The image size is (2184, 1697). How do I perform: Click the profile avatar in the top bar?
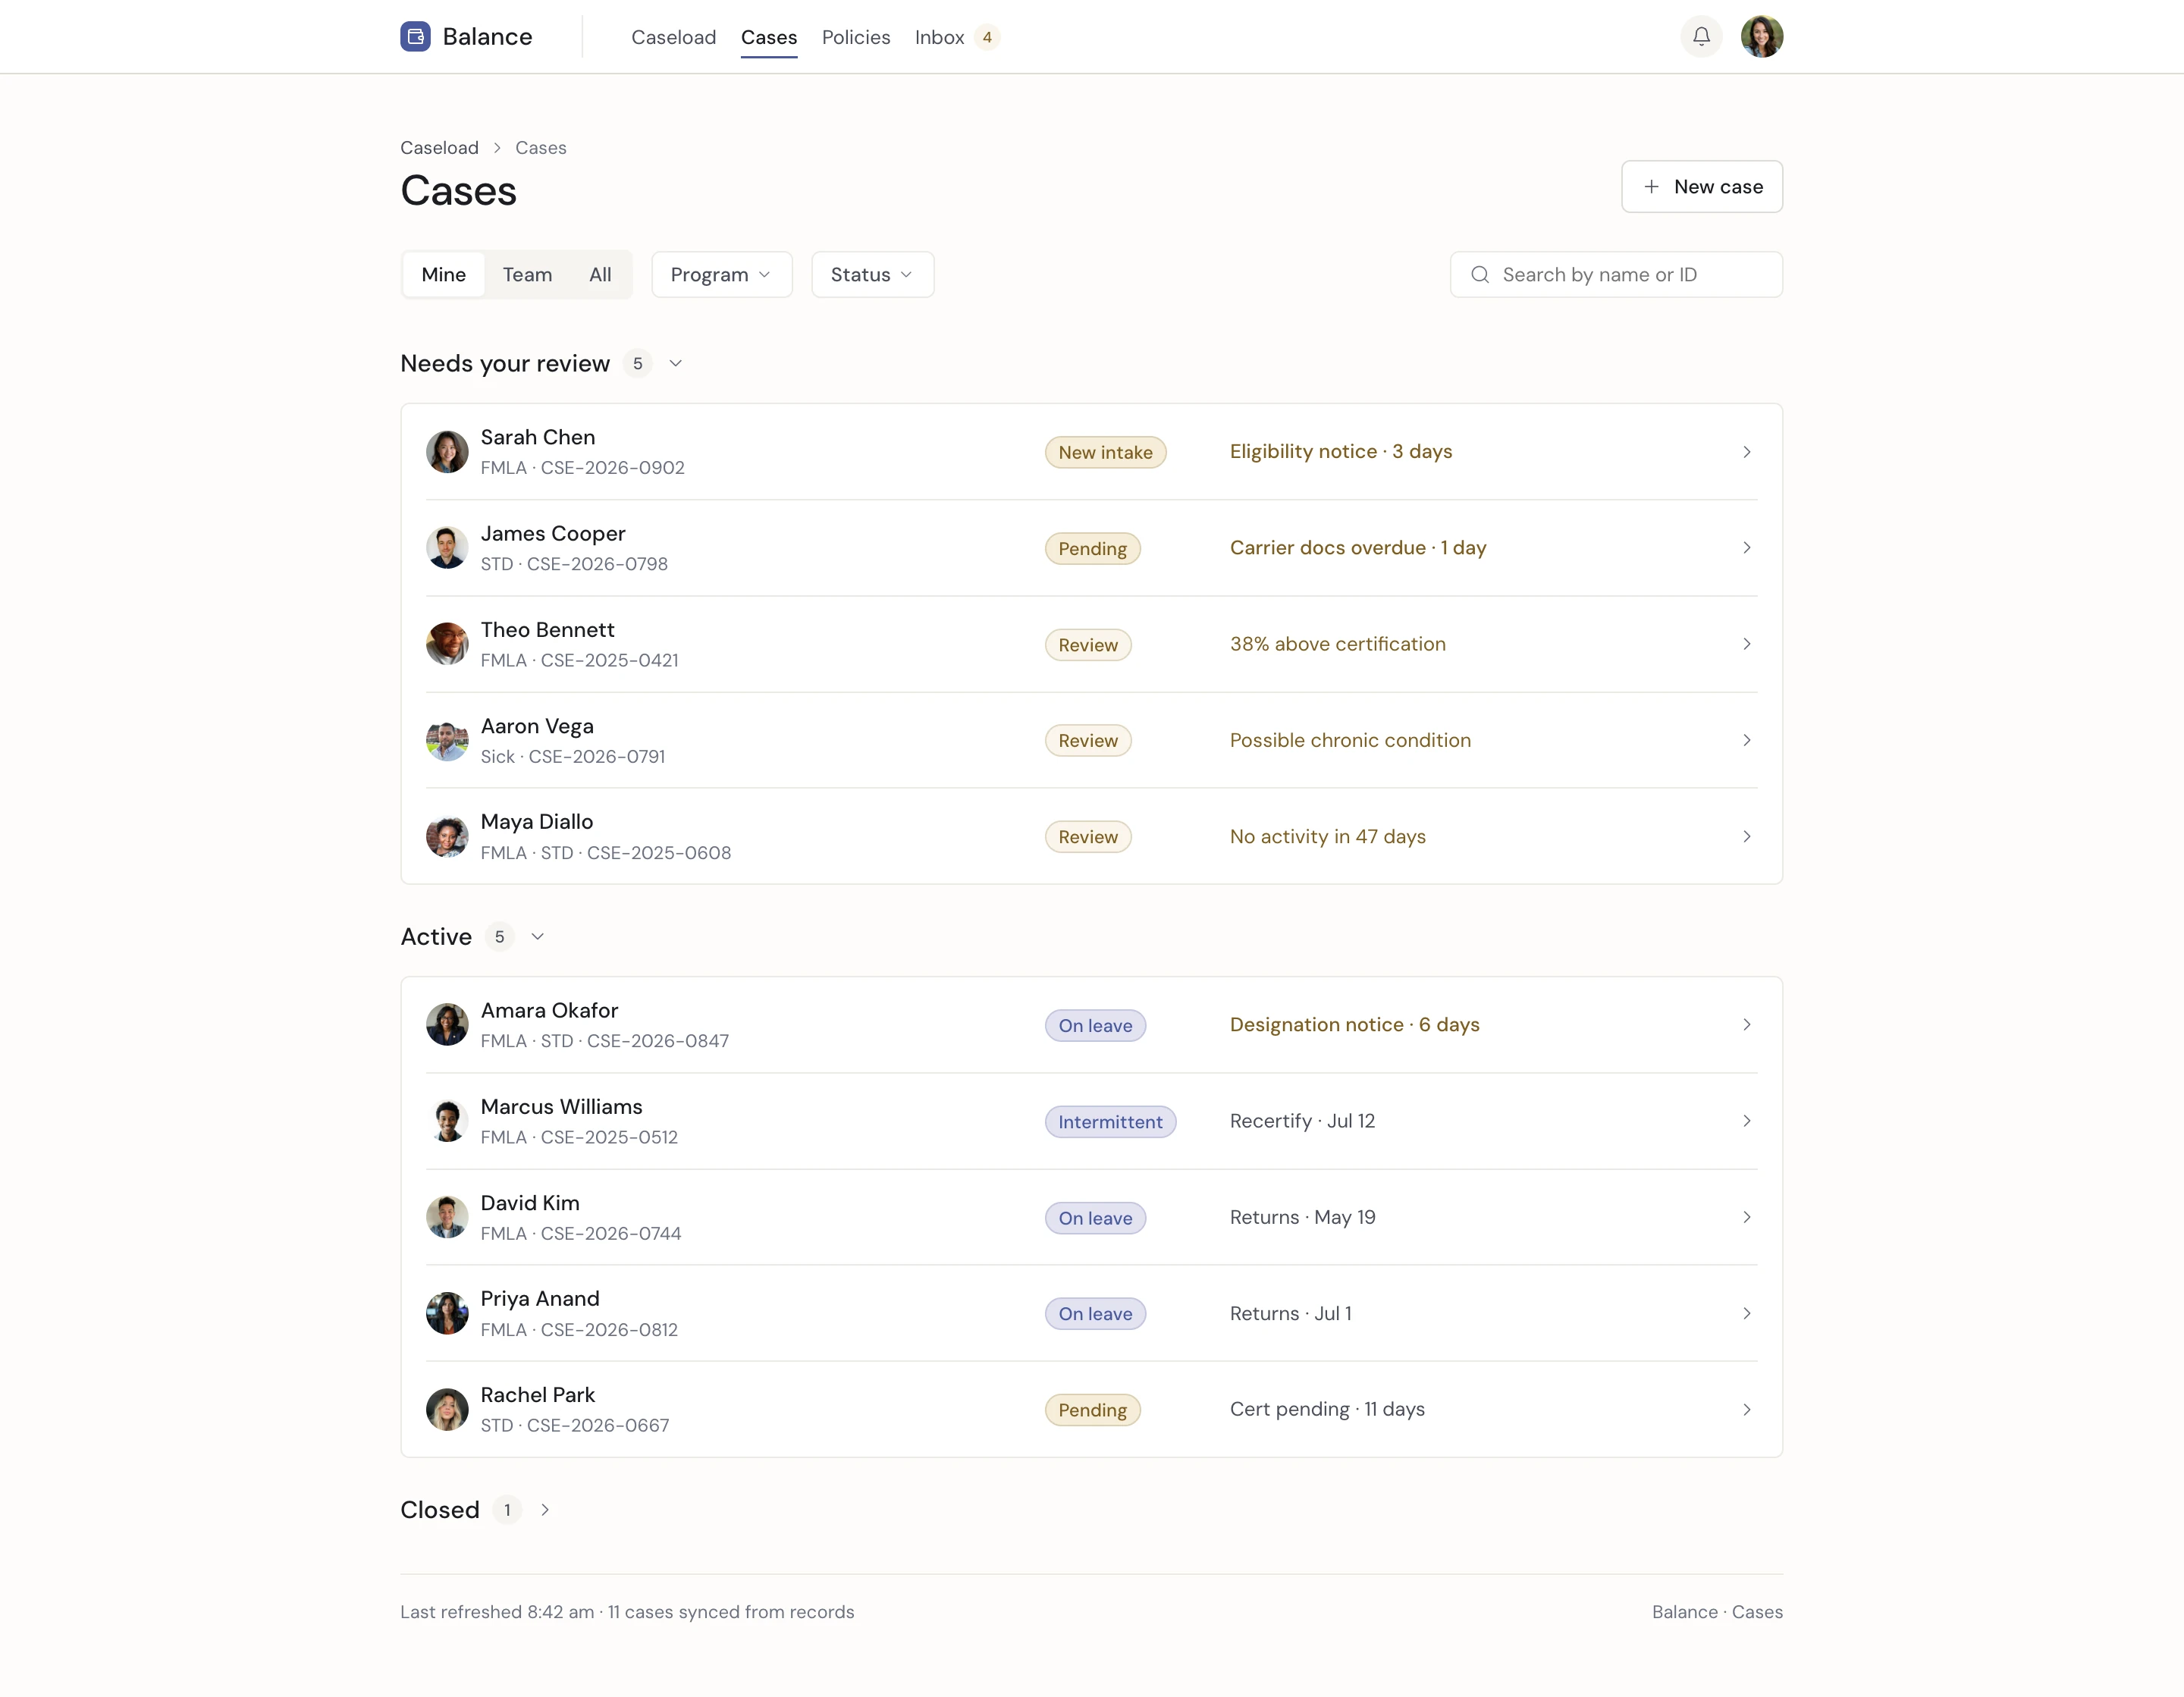click(x=1762, y=36)
